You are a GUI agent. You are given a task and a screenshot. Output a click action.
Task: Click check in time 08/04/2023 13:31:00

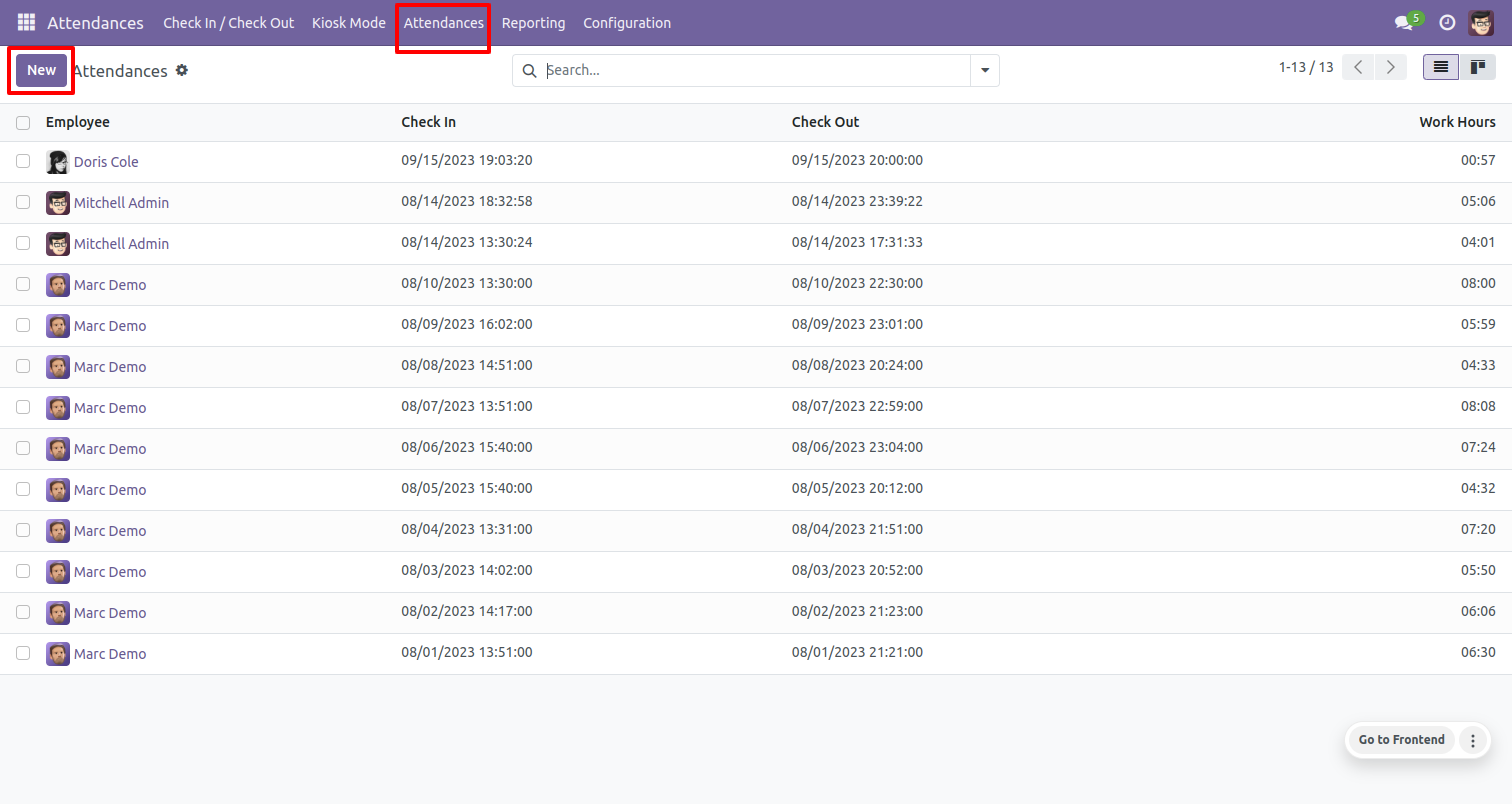coord(467,529)
